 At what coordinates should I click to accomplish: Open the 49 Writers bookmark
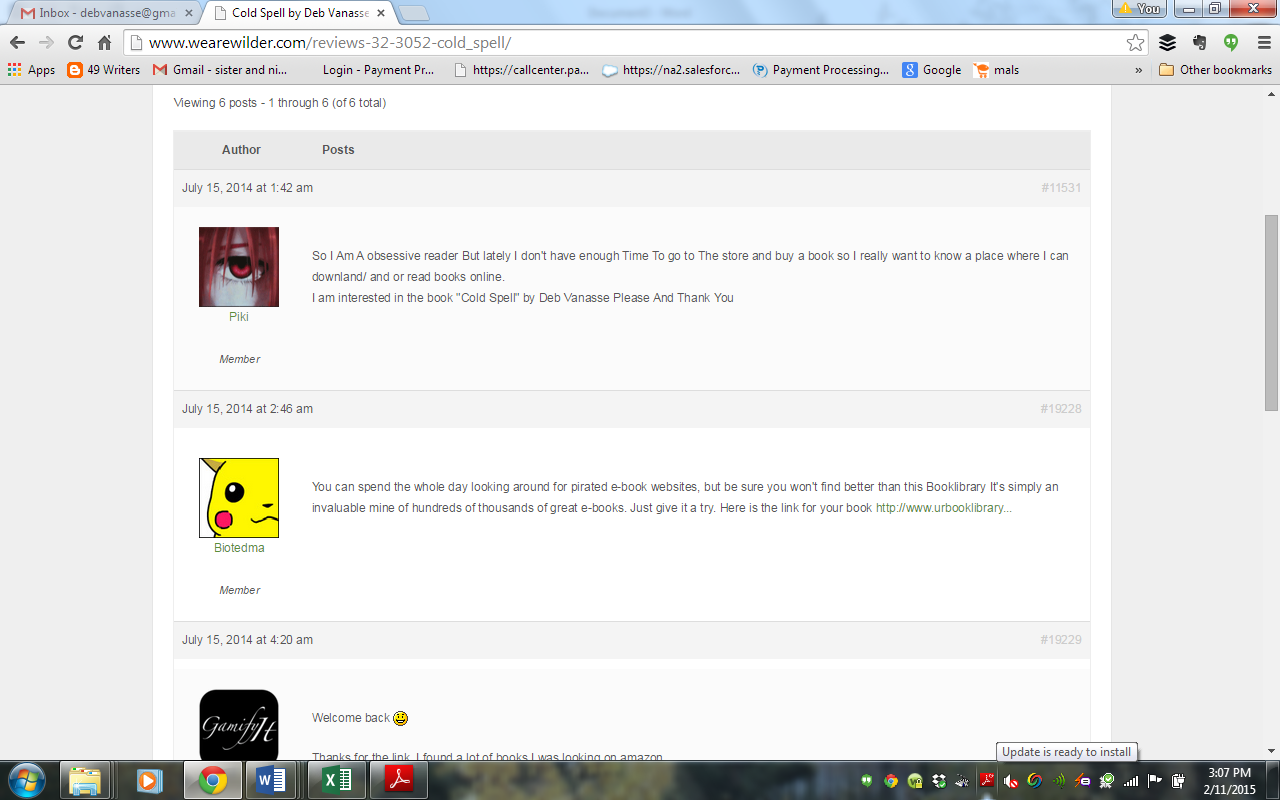click(x=104, y=70)
